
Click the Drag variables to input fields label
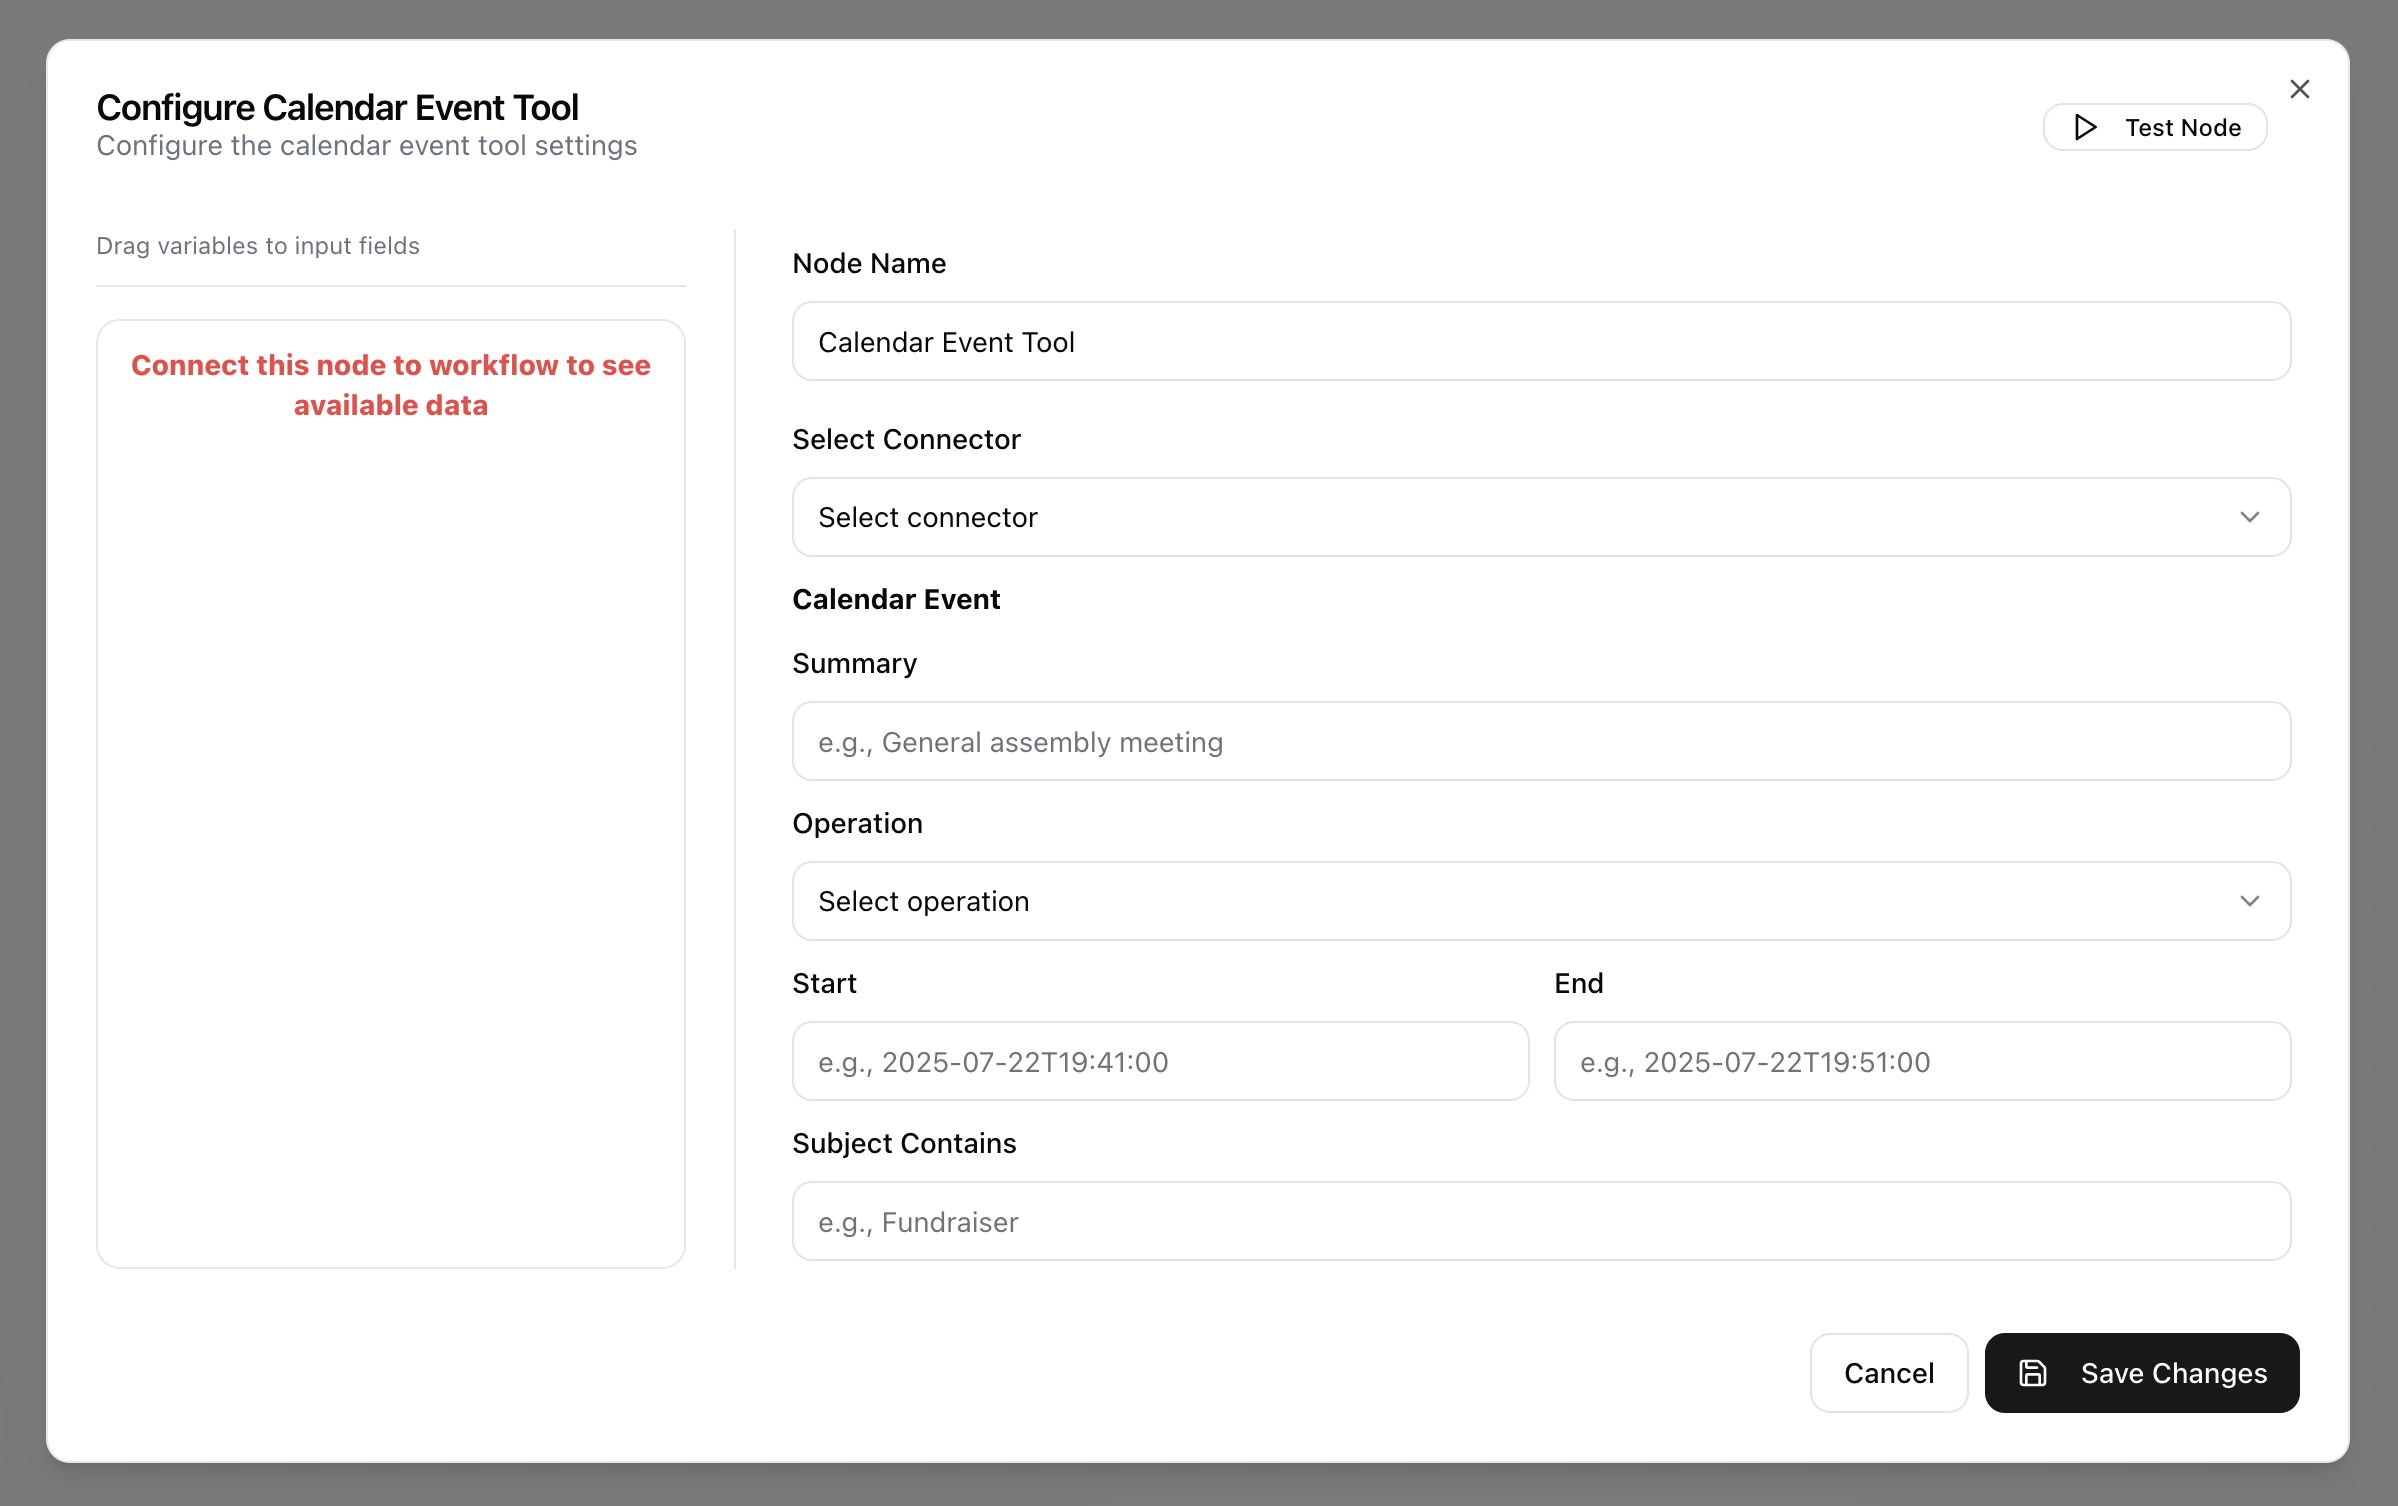click(x=258, y=246)
